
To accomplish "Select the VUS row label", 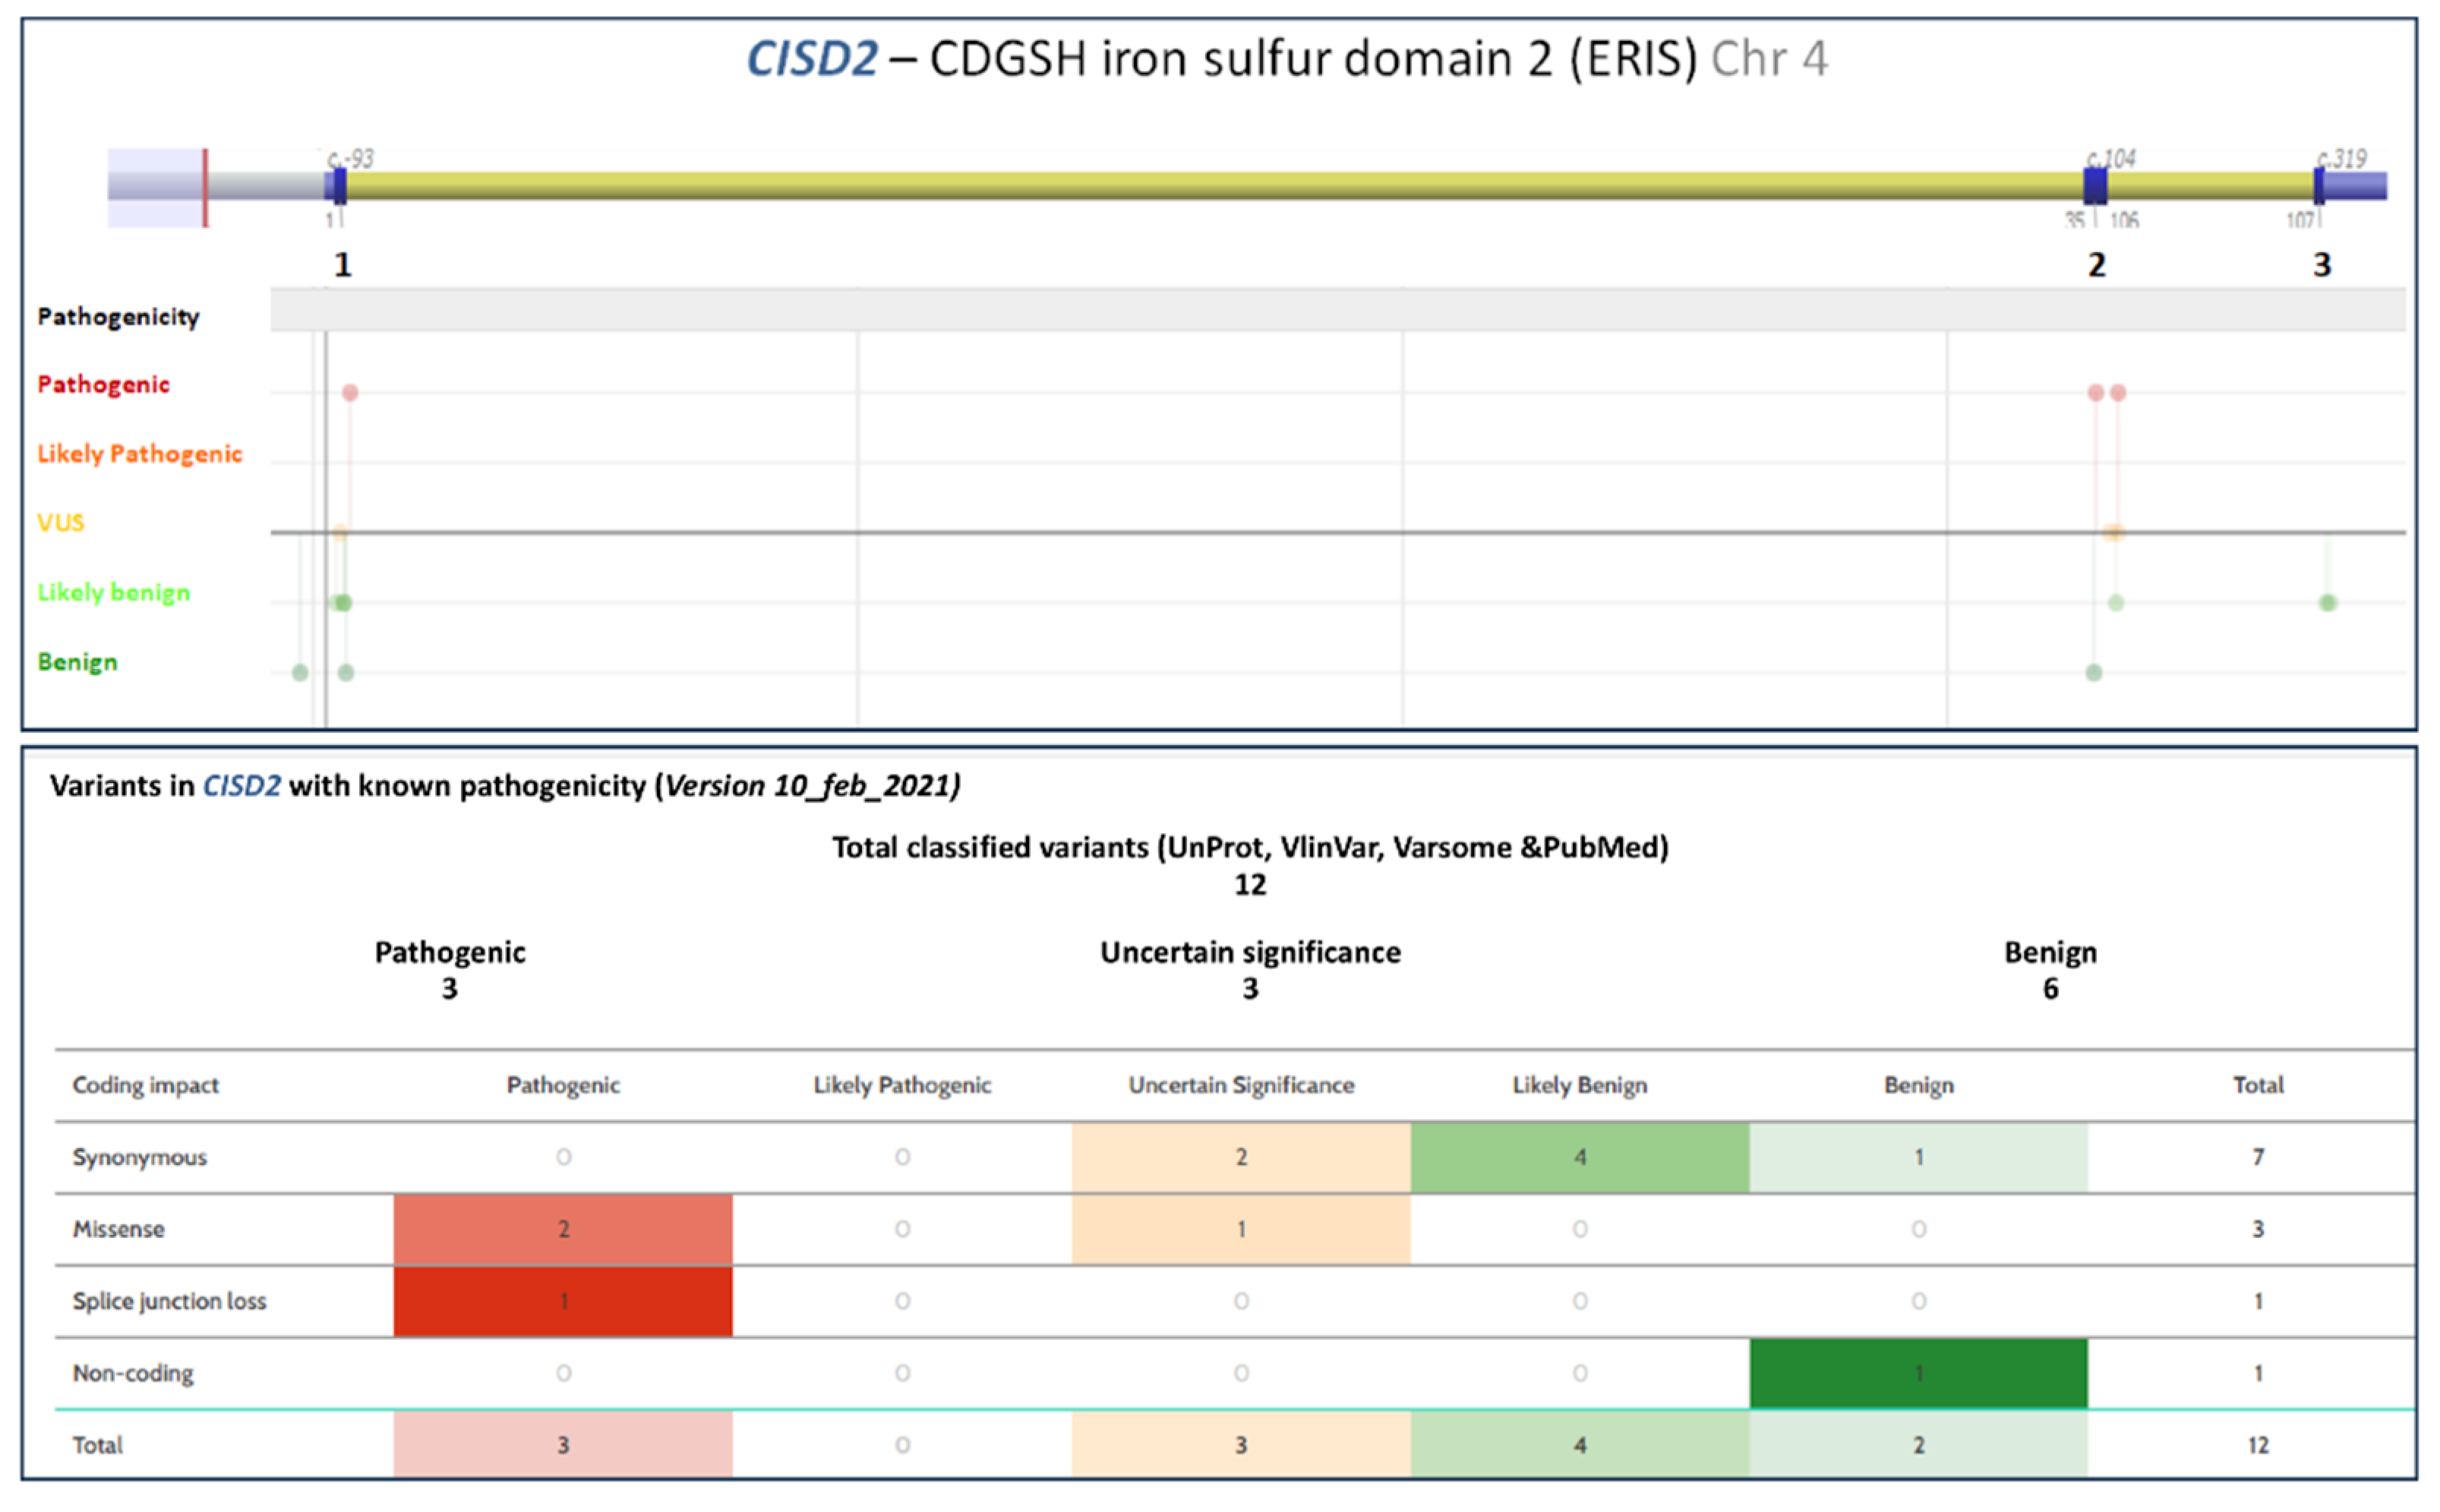I will (x=60, y=523).
